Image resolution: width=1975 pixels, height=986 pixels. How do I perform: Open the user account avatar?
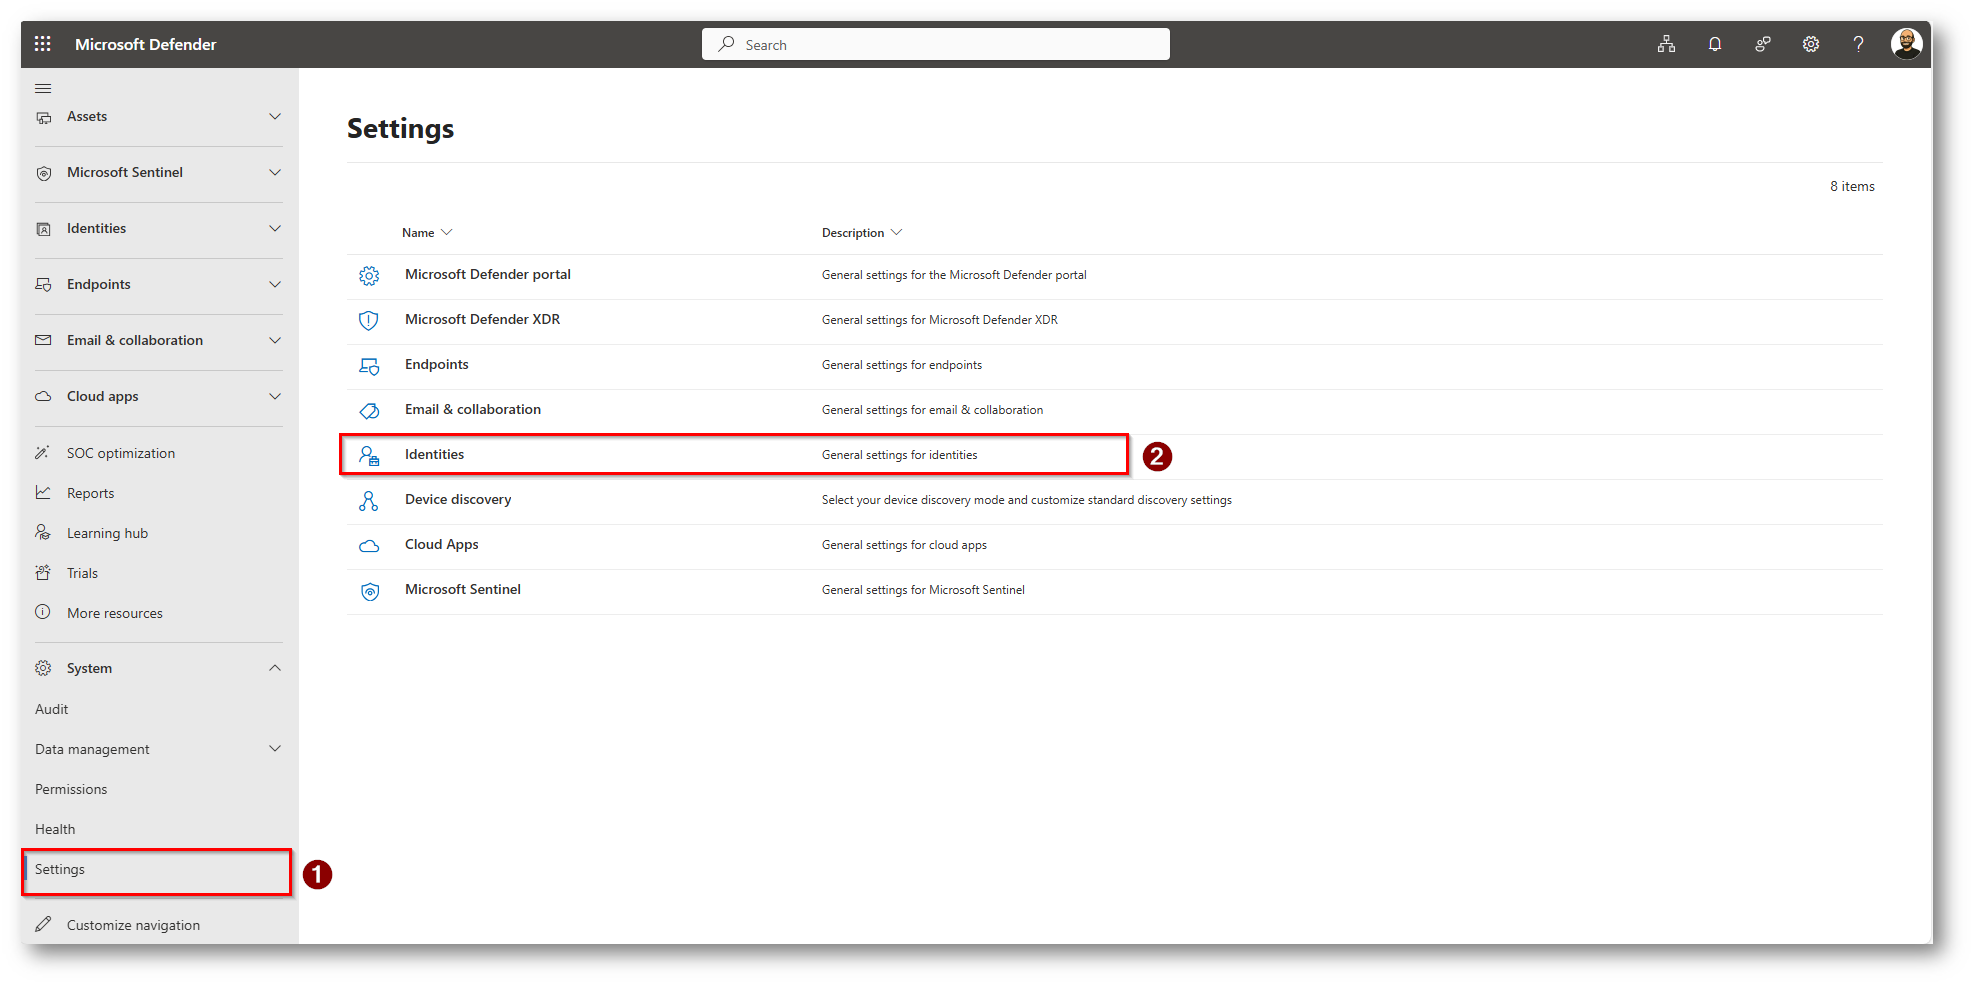coord(1907,44)
